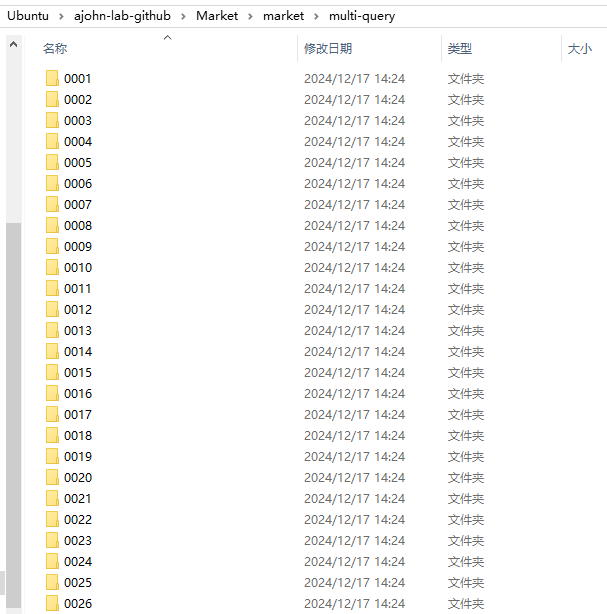Select the 0015 folder icon

tap(52, 372)
